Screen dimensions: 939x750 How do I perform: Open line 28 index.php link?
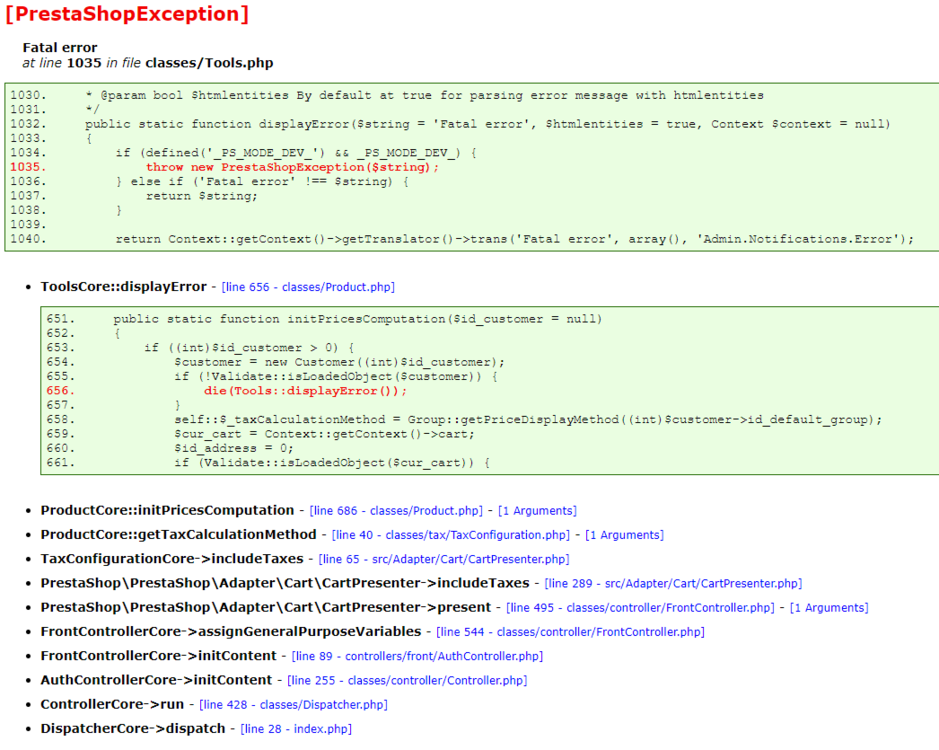coord(296,729)
